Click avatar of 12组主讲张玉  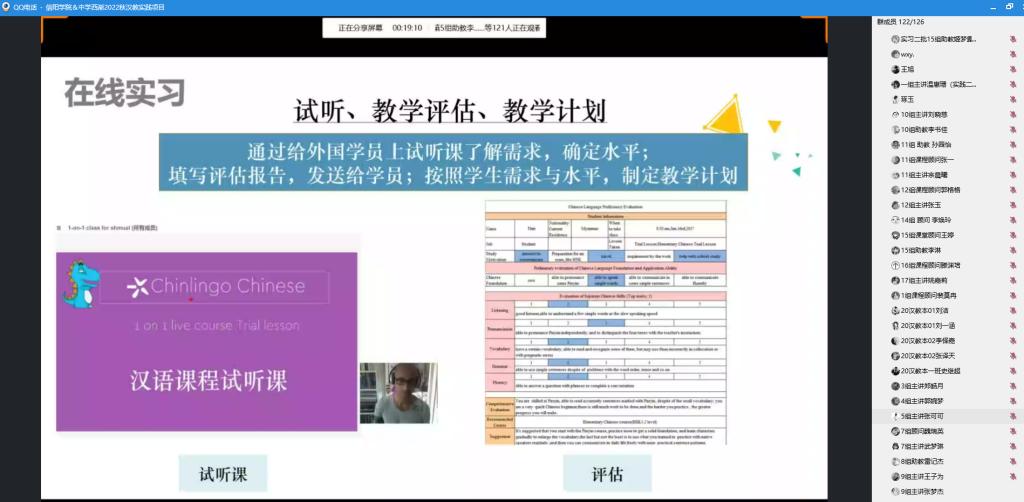click(x=894, y=205)
